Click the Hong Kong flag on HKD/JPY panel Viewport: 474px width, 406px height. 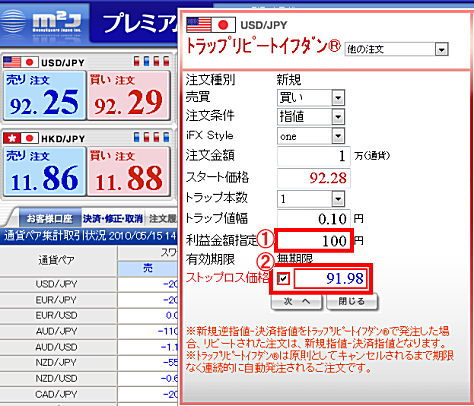coord(12,138)
